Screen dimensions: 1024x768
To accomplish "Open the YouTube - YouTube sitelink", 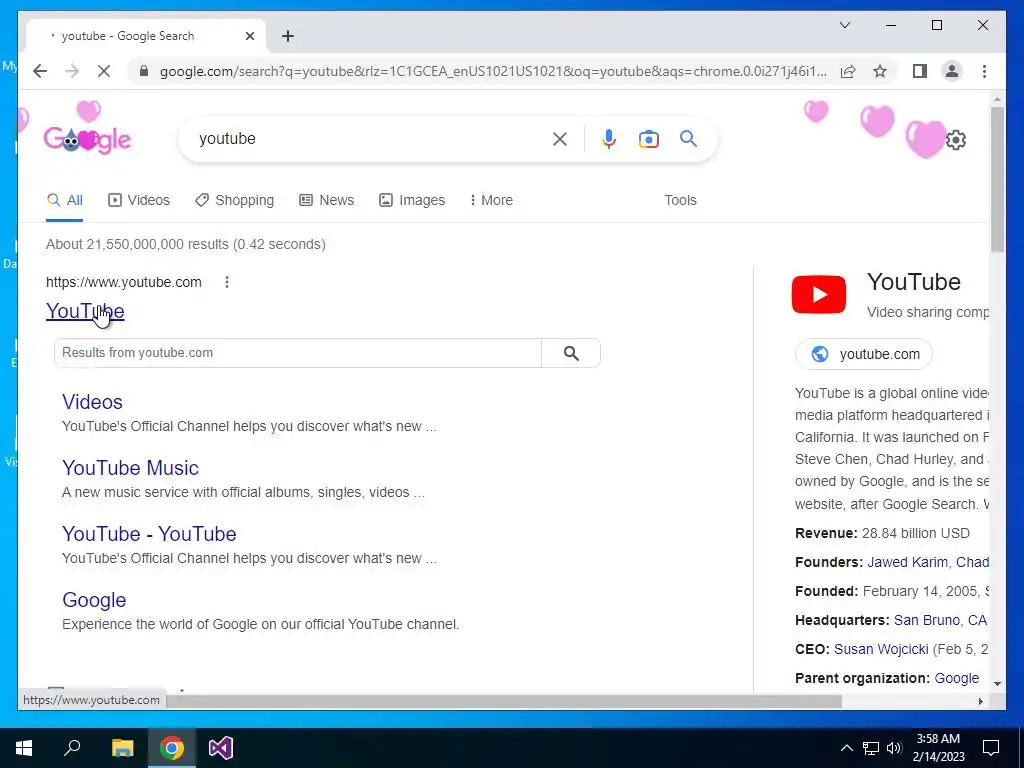I will click(x=149, y=534).
